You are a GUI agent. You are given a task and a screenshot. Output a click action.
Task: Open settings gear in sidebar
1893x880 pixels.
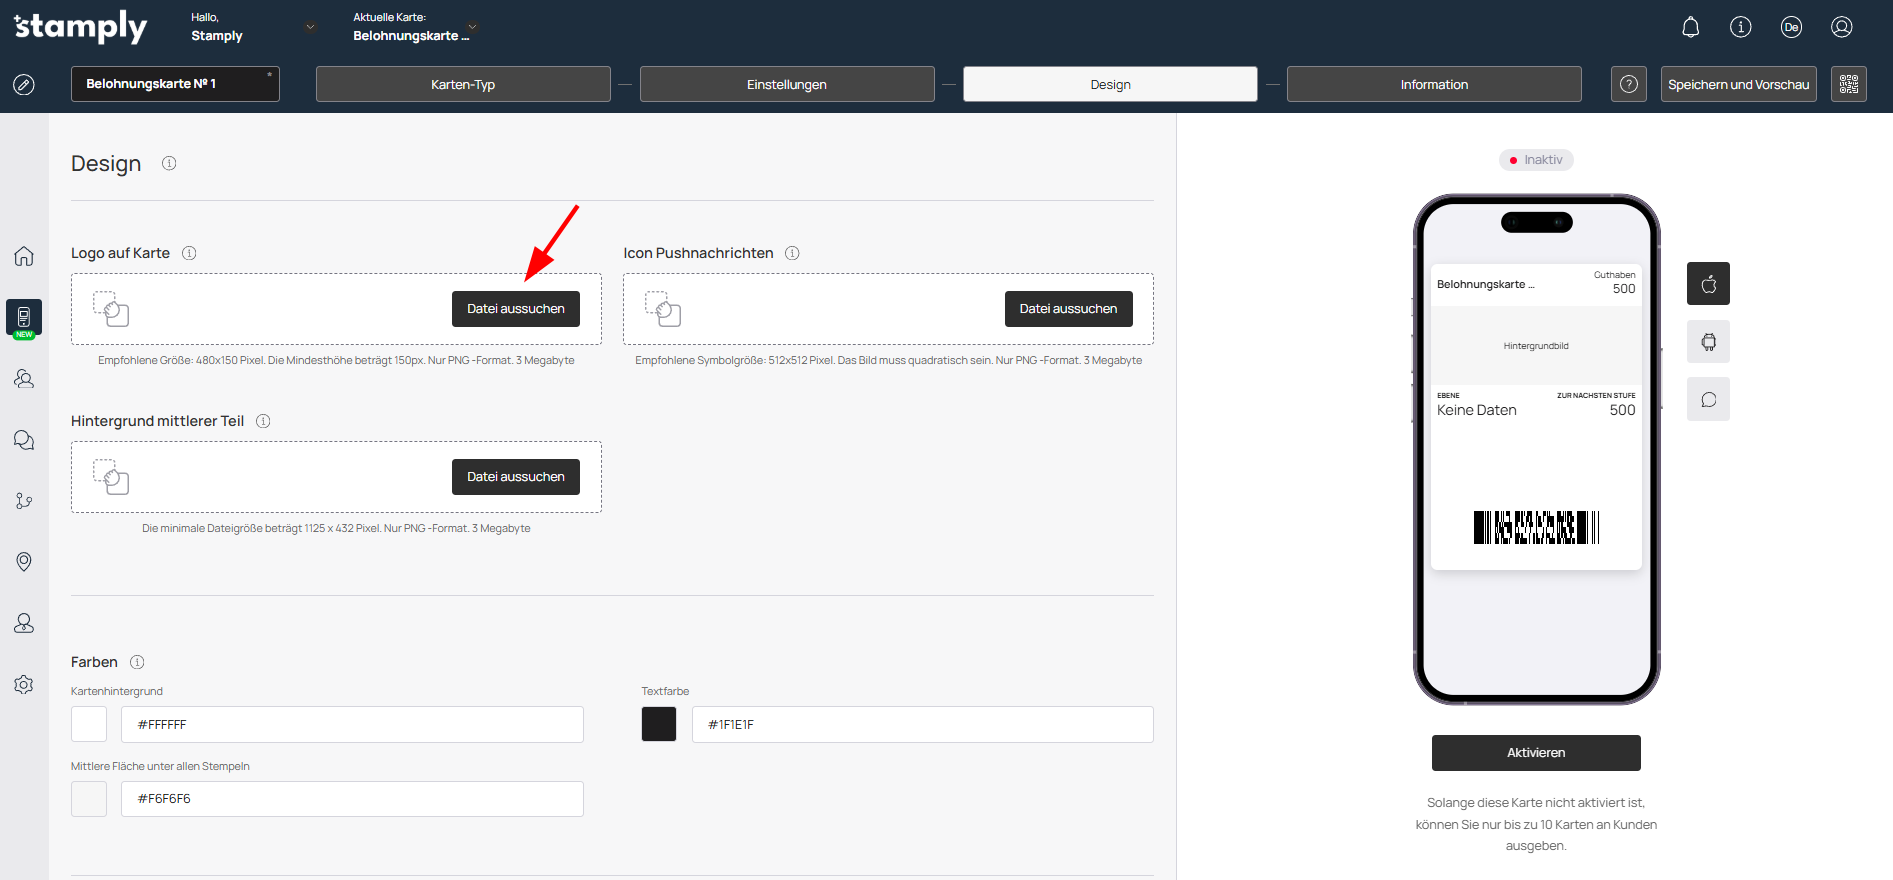point(24,685)
